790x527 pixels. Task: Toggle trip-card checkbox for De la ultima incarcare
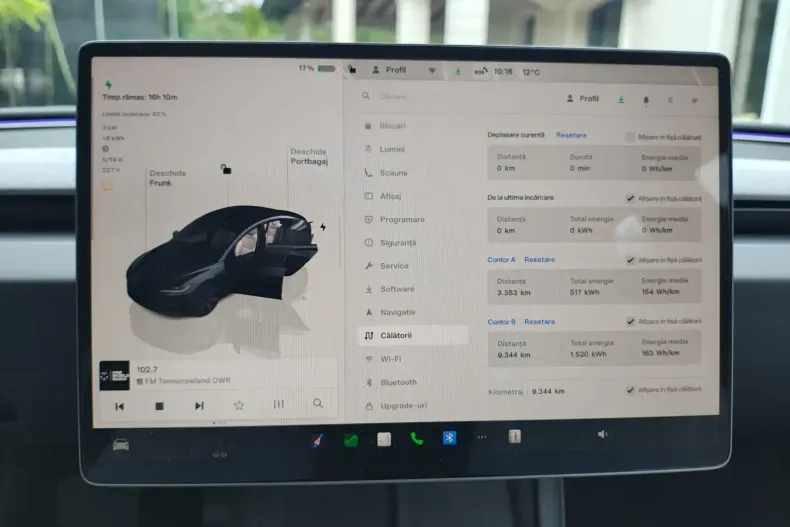(630, 199)
